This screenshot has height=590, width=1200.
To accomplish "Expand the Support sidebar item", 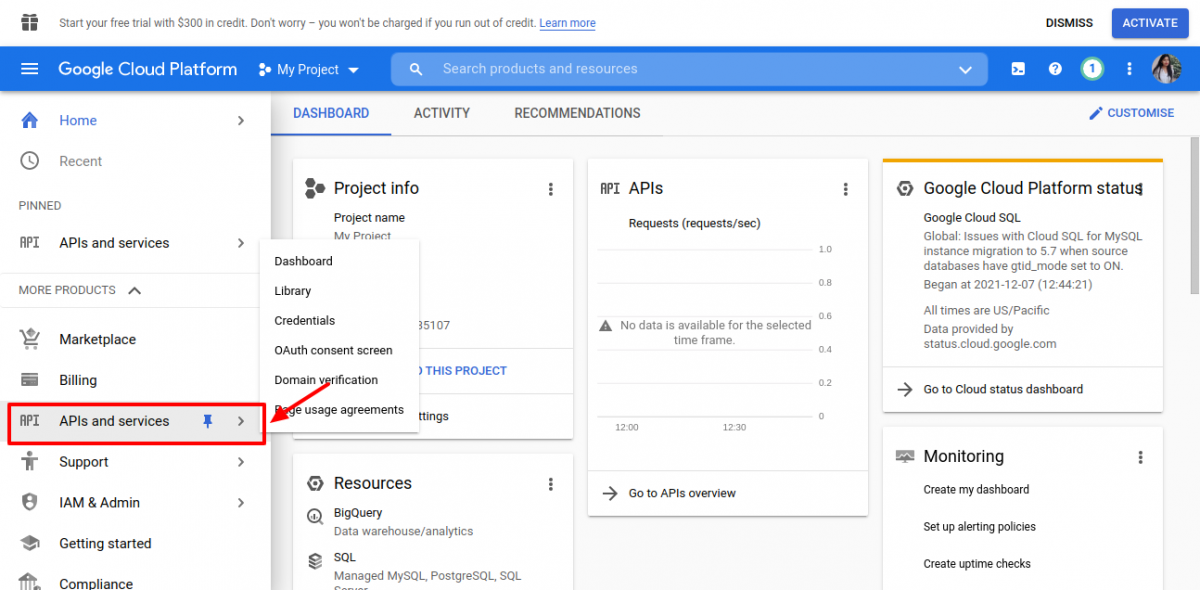I will click(x=240, y=461).
